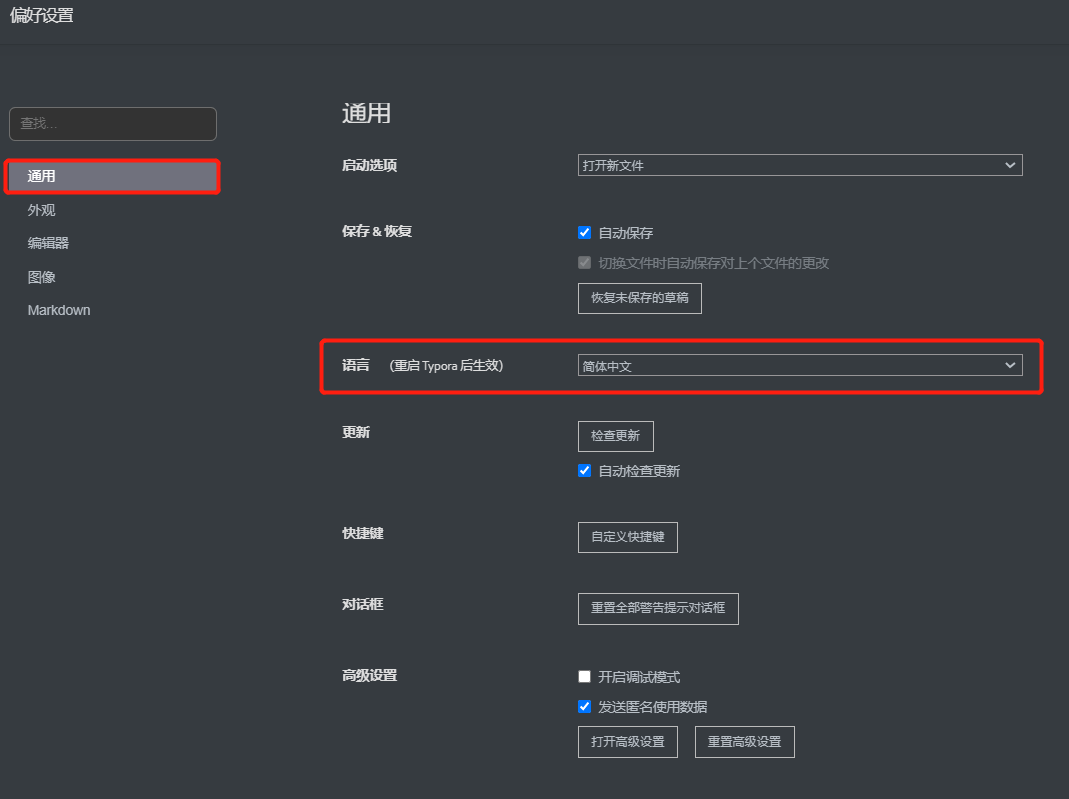Uncheck 自动检查更新

[584, 471]
